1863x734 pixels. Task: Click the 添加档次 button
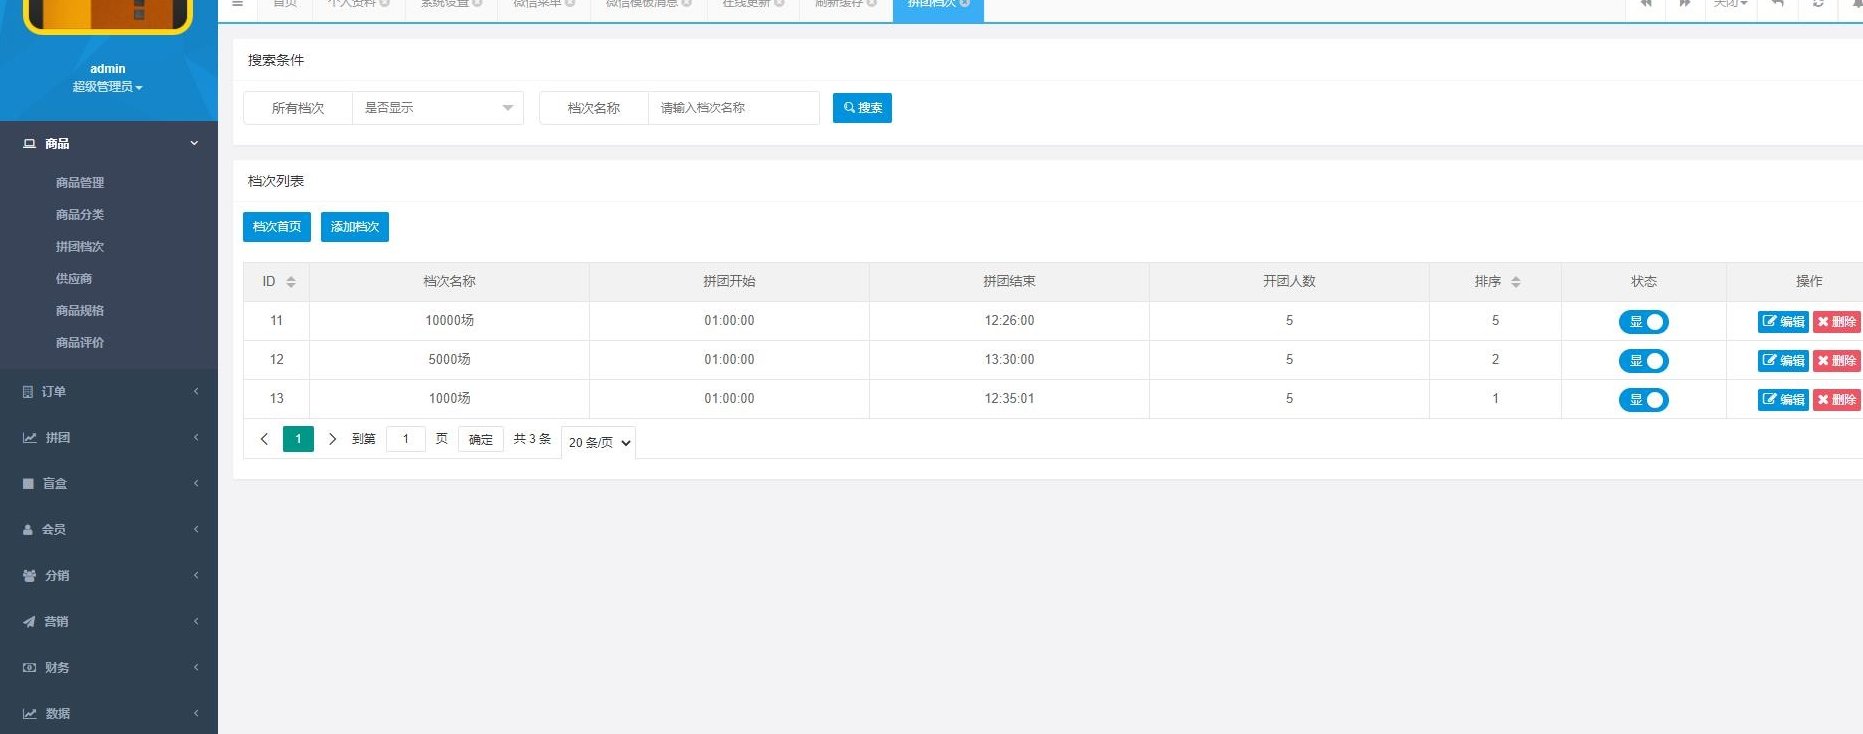pos(355,227)
